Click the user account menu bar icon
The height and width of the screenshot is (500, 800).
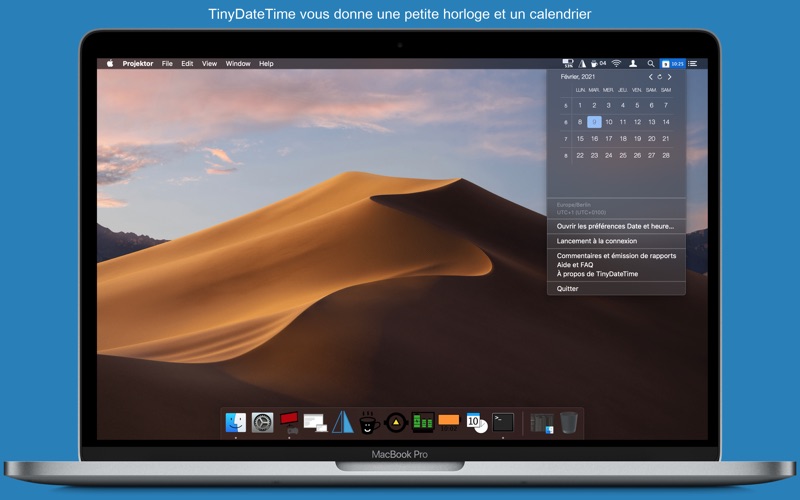633,63
